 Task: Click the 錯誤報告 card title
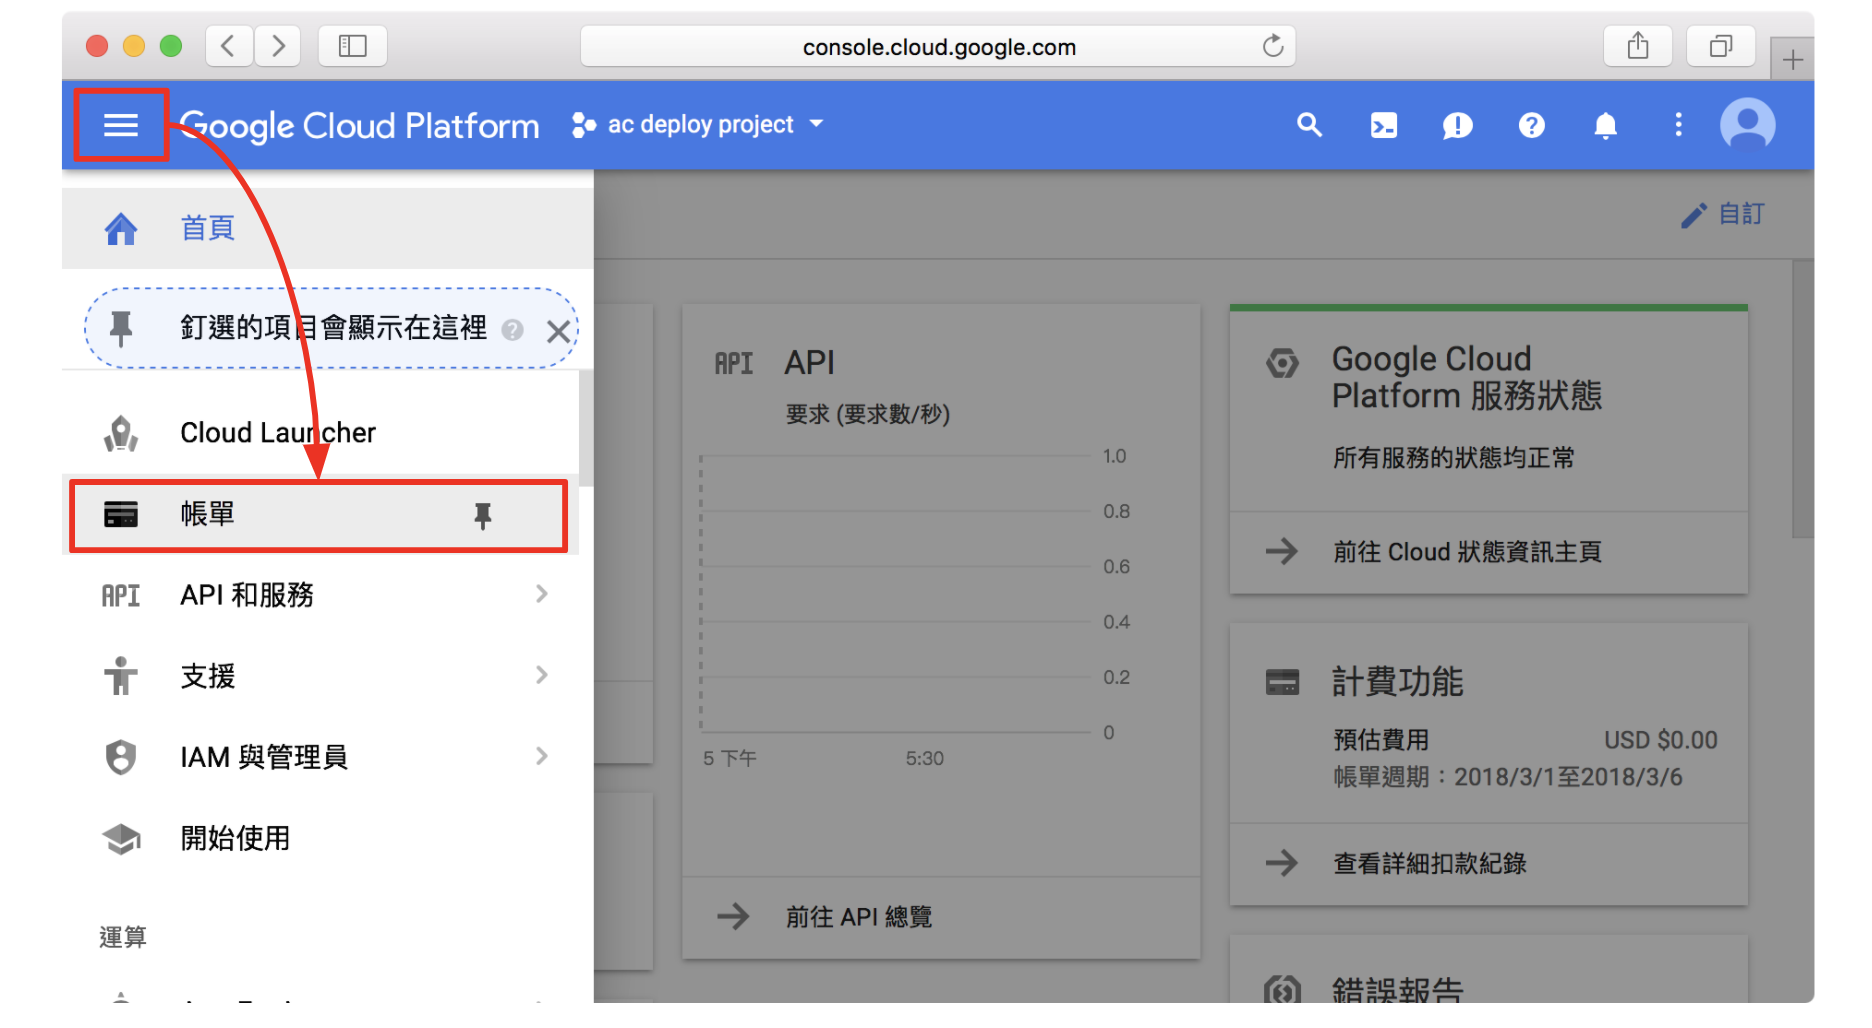[1397, 990]
